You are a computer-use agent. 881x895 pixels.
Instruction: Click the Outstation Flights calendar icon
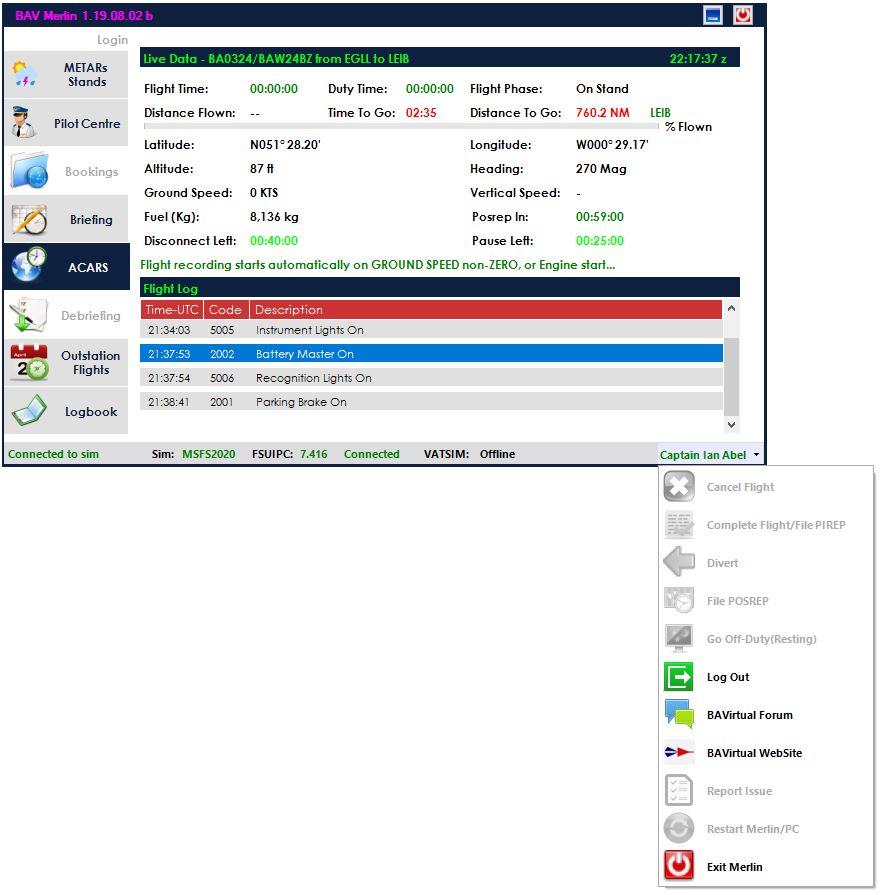(29, 362)
